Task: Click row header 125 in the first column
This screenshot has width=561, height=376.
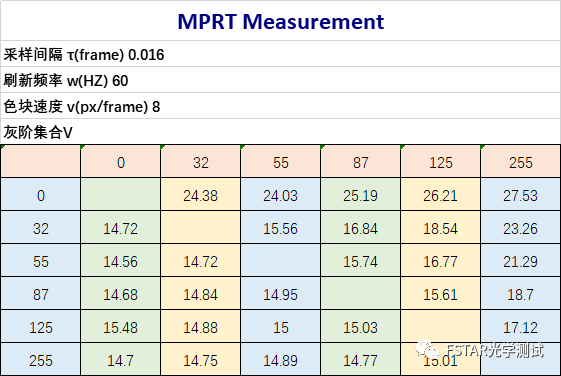Action: point(41,327)
